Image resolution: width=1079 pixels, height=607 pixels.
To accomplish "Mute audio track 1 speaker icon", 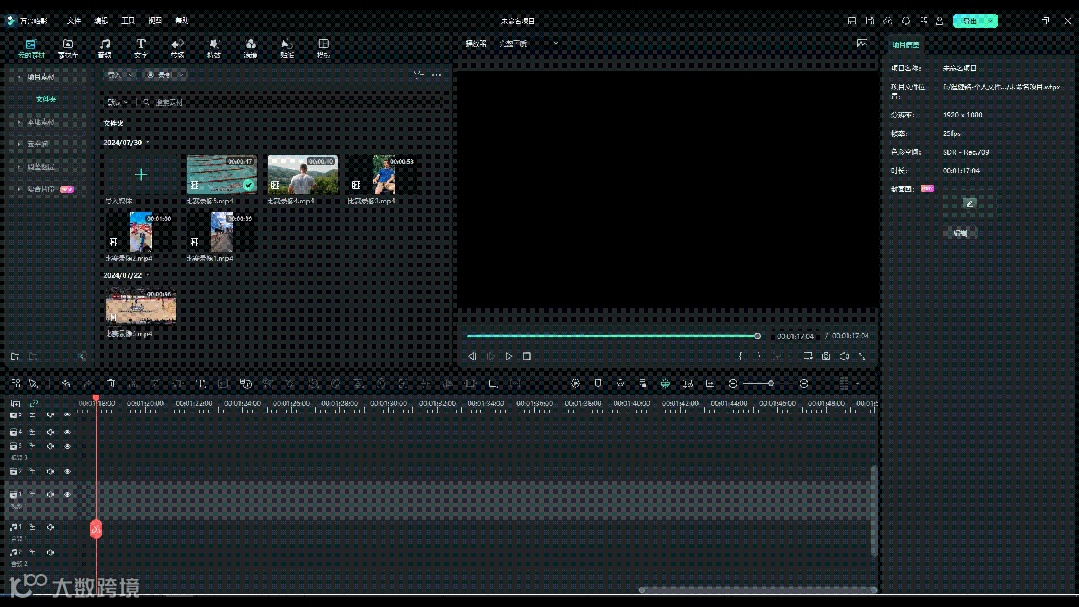I will 50,527.
